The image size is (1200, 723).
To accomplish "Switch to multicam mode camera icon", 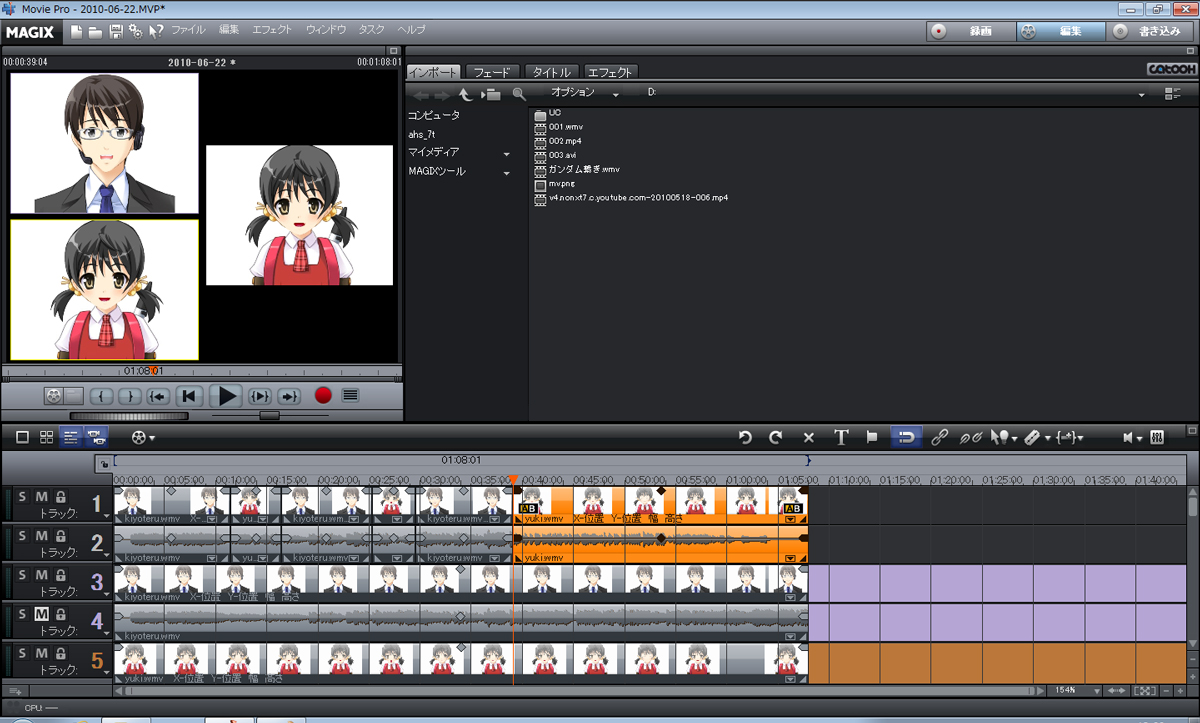I will pos(96,437).
